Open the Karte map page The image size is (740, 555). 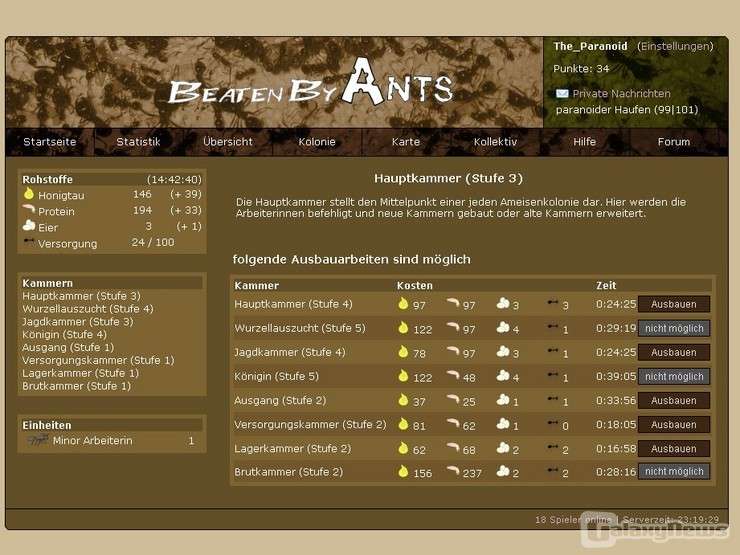click(406, 142)
